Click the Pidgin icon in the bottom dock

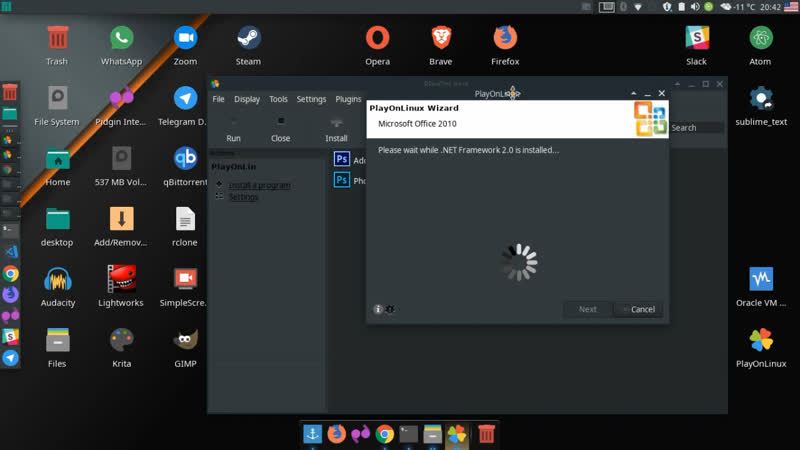tap(361, 434)
